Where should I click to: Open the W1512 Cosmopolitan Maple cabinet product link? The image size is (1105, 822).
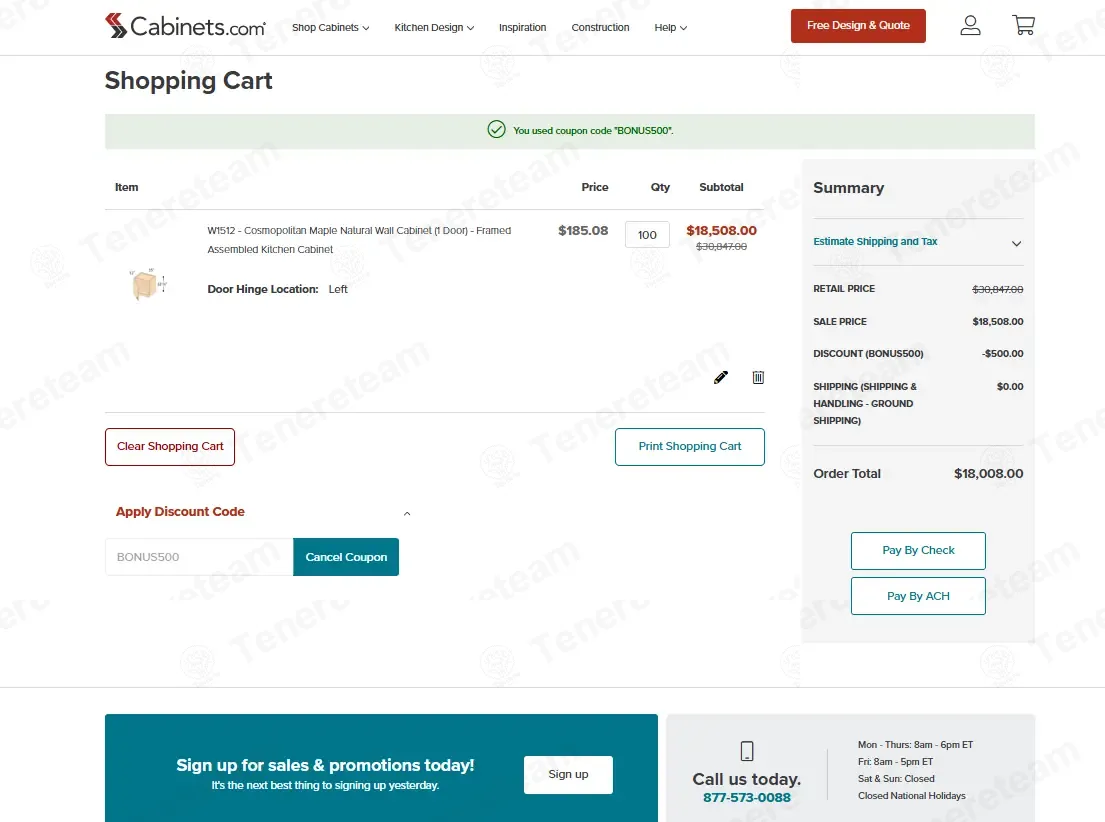tap(359, 240)
